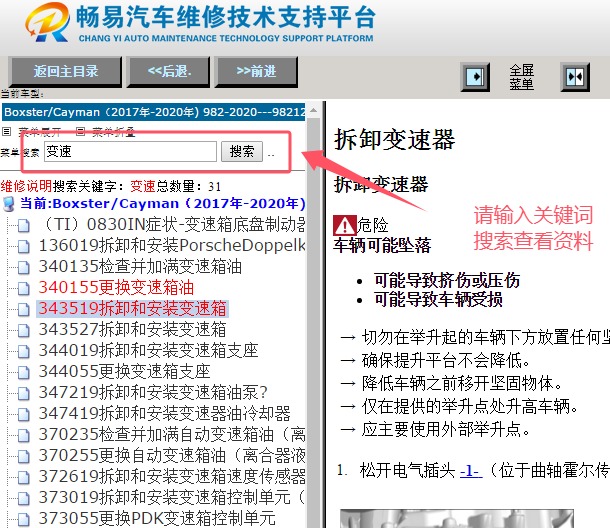Go forward with the >>前进 button
Viewport: 610px width, 528px height.
pos(256,72)
